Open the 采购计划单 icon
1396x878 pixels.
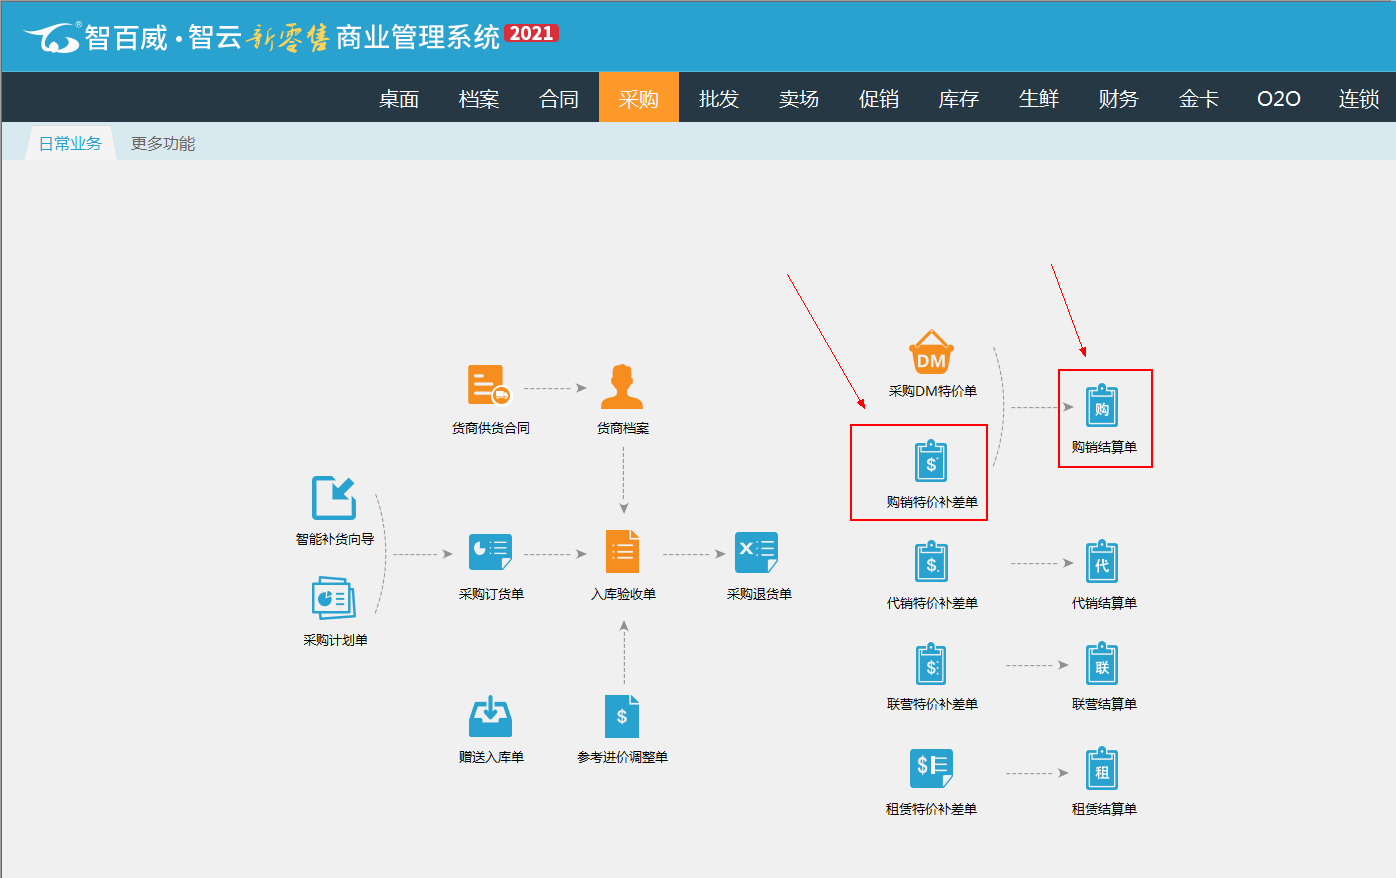(334, 599)
